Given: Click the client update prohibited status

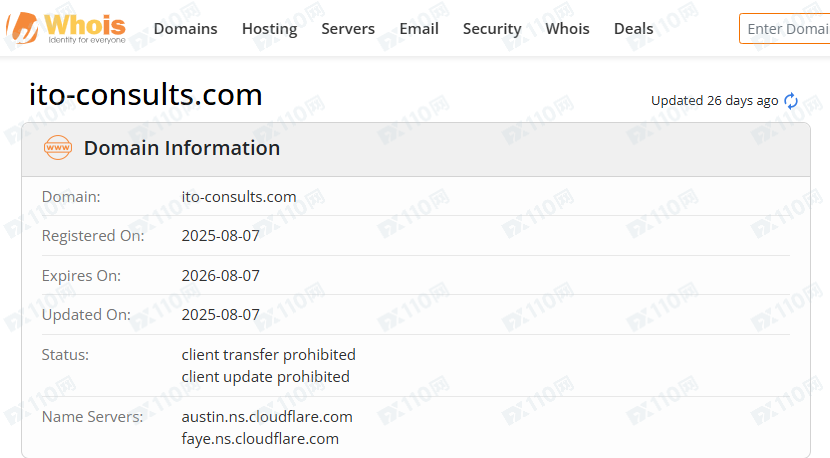Looking at the screenshot, I should (265, 377).
